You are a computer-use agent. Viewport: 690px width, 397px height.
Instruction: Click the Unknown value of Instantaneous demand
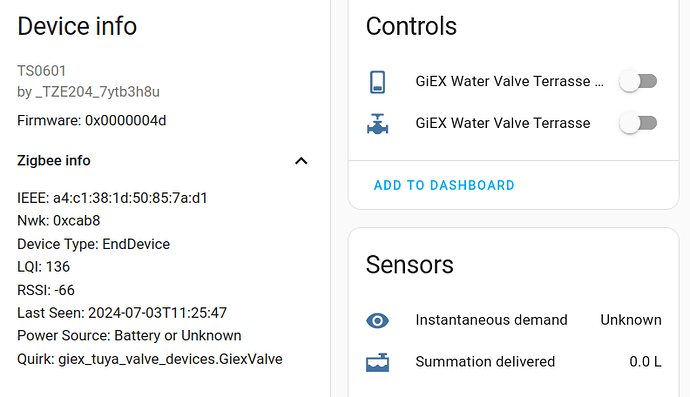[631, 320]
